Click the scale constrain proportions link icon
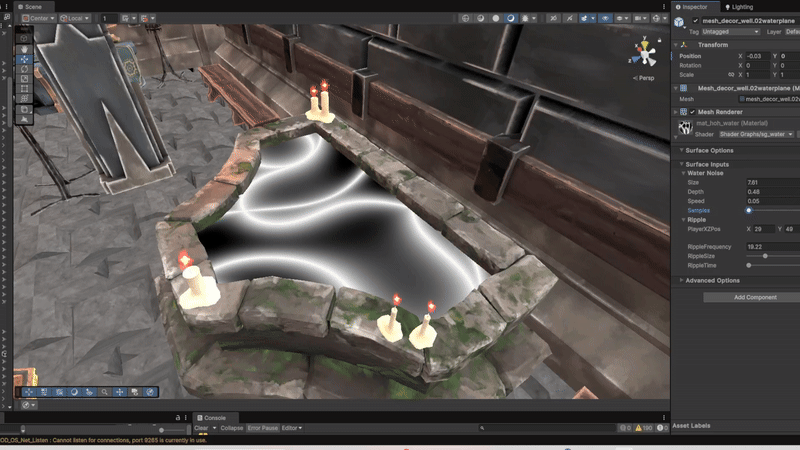This screenshot has width=800, height=450. point(733,75)
